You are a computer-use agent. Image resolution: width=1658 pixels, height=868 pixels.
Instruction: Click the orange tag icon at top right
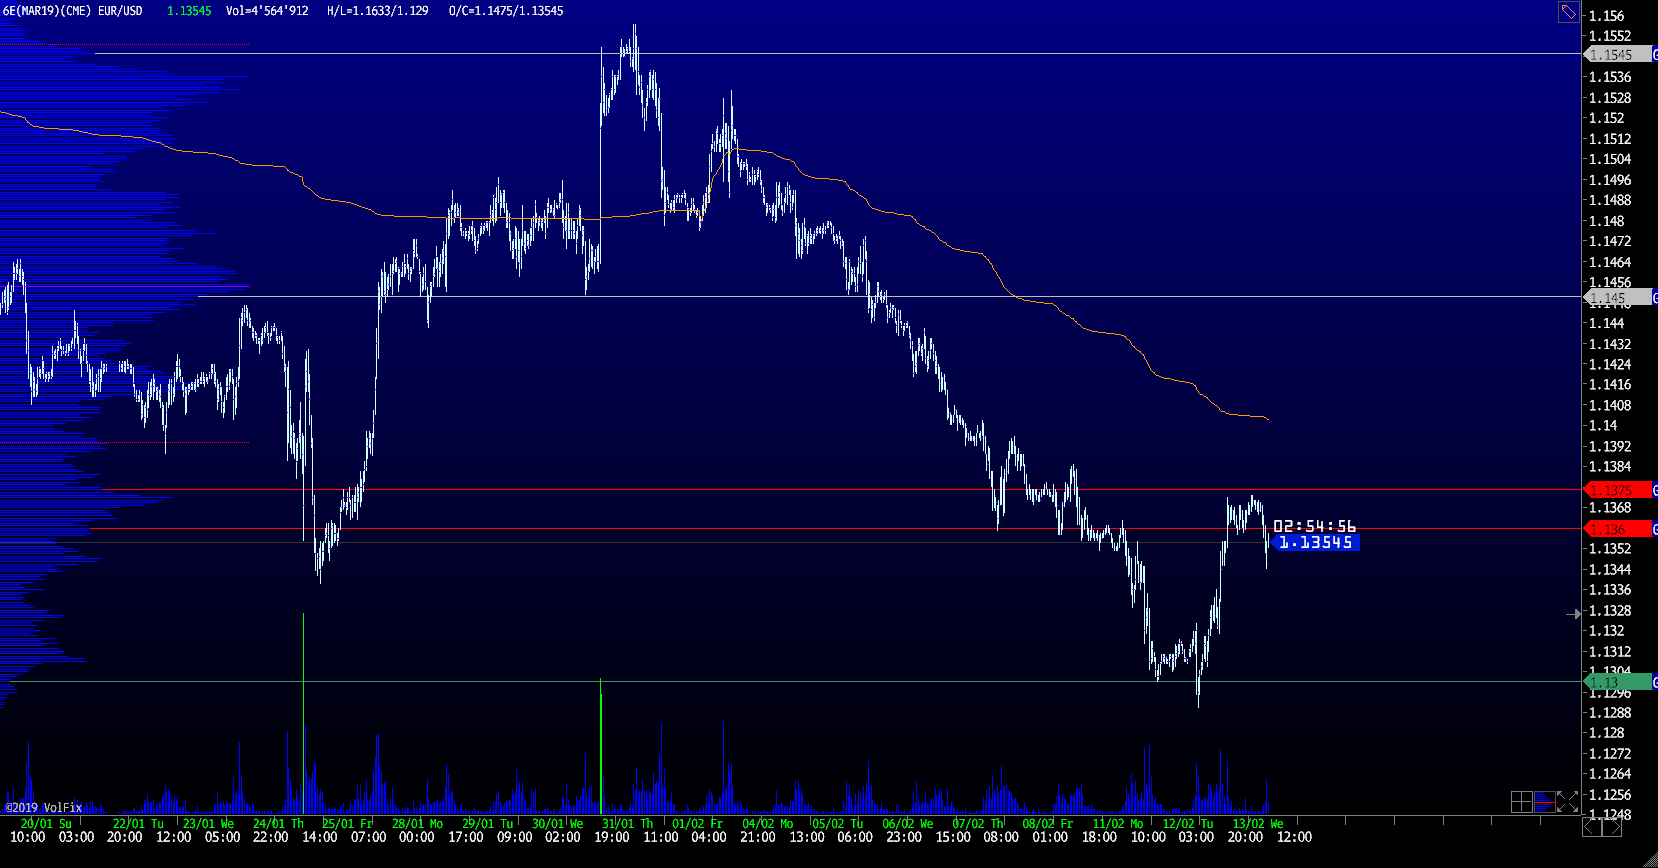[x=1568, y=12]
